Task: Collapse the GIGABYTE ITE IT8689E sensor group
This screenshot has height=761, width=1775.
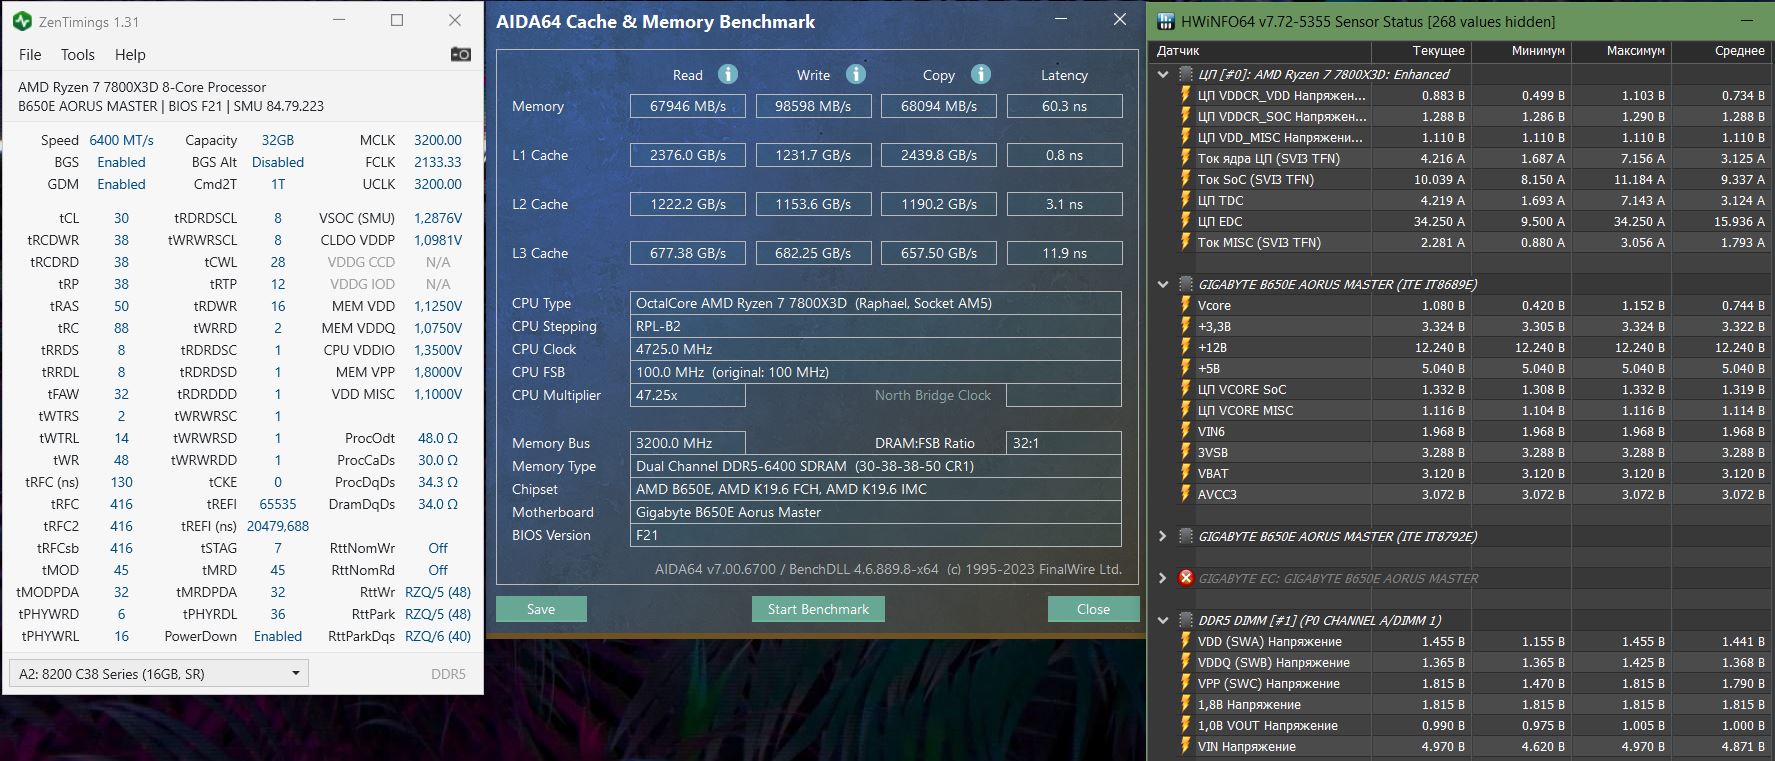Action: tap(1162, 284)
